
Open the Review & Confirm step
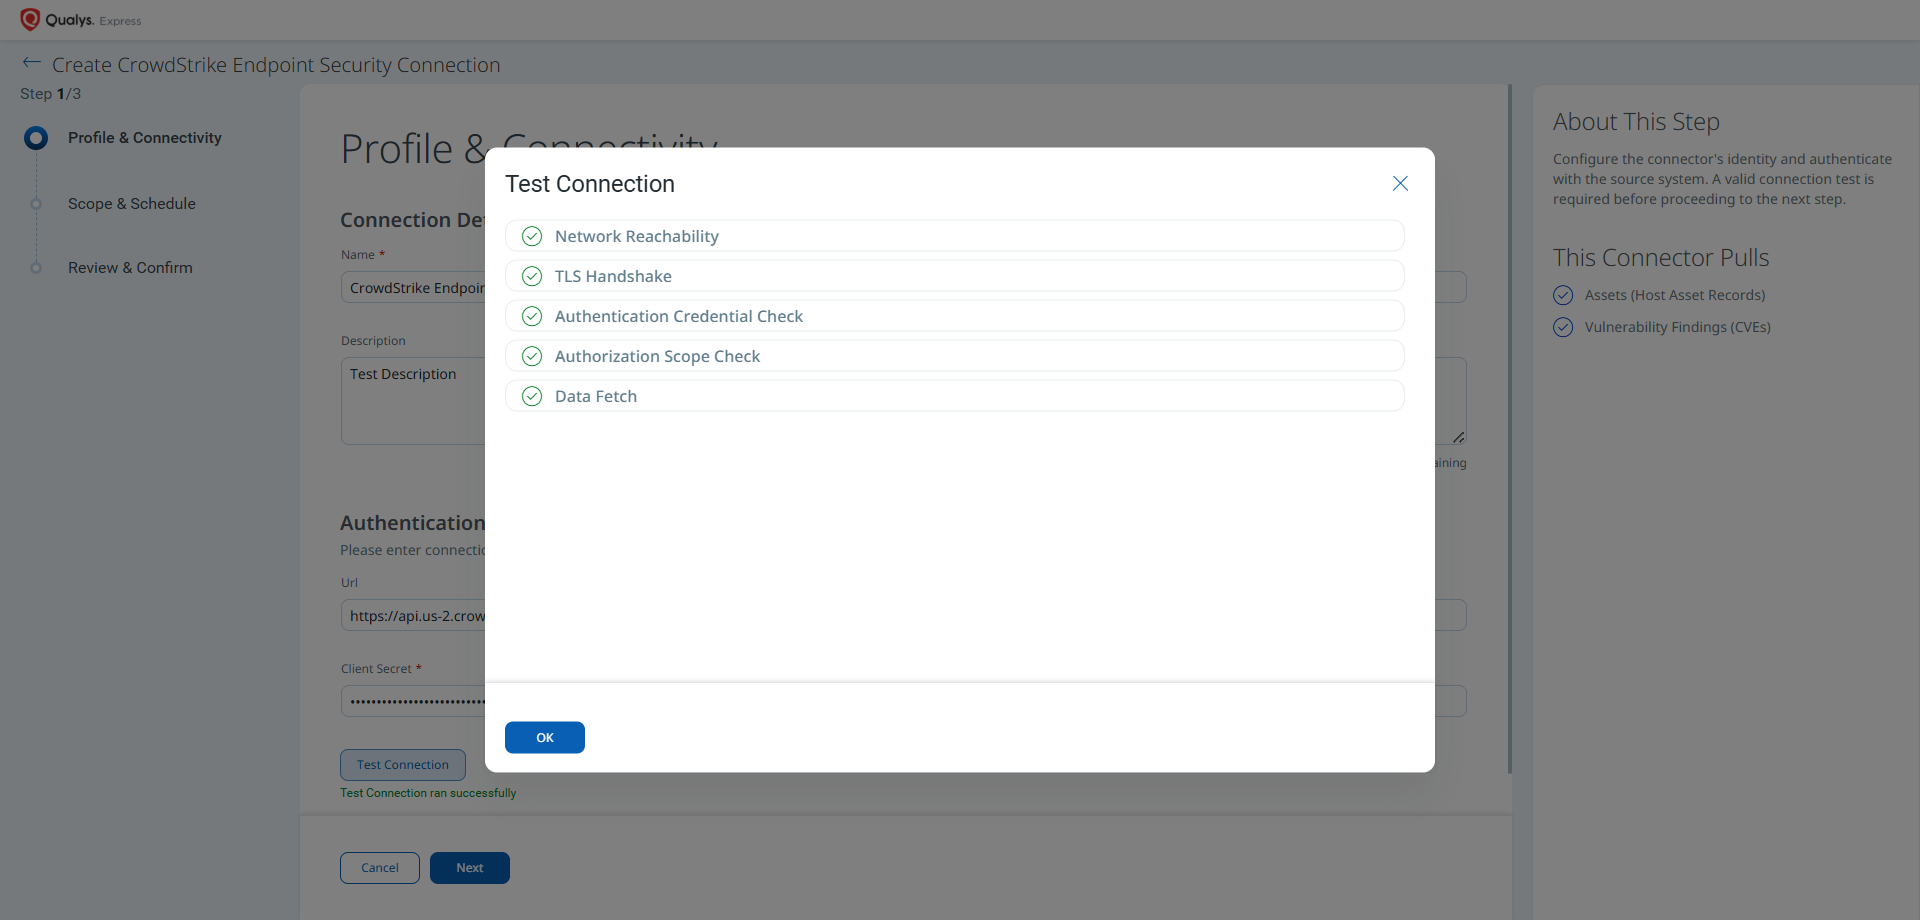(x=130, y=268)
